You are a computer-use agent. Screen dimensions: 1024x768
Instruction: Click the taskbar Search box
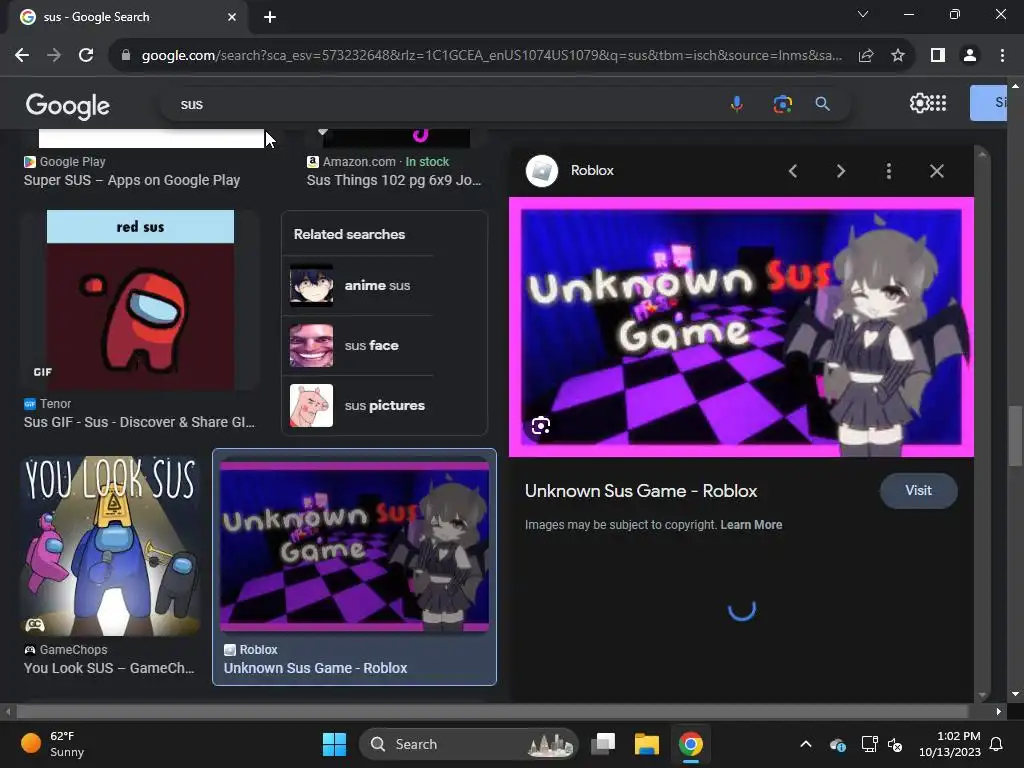click(469, 744)
